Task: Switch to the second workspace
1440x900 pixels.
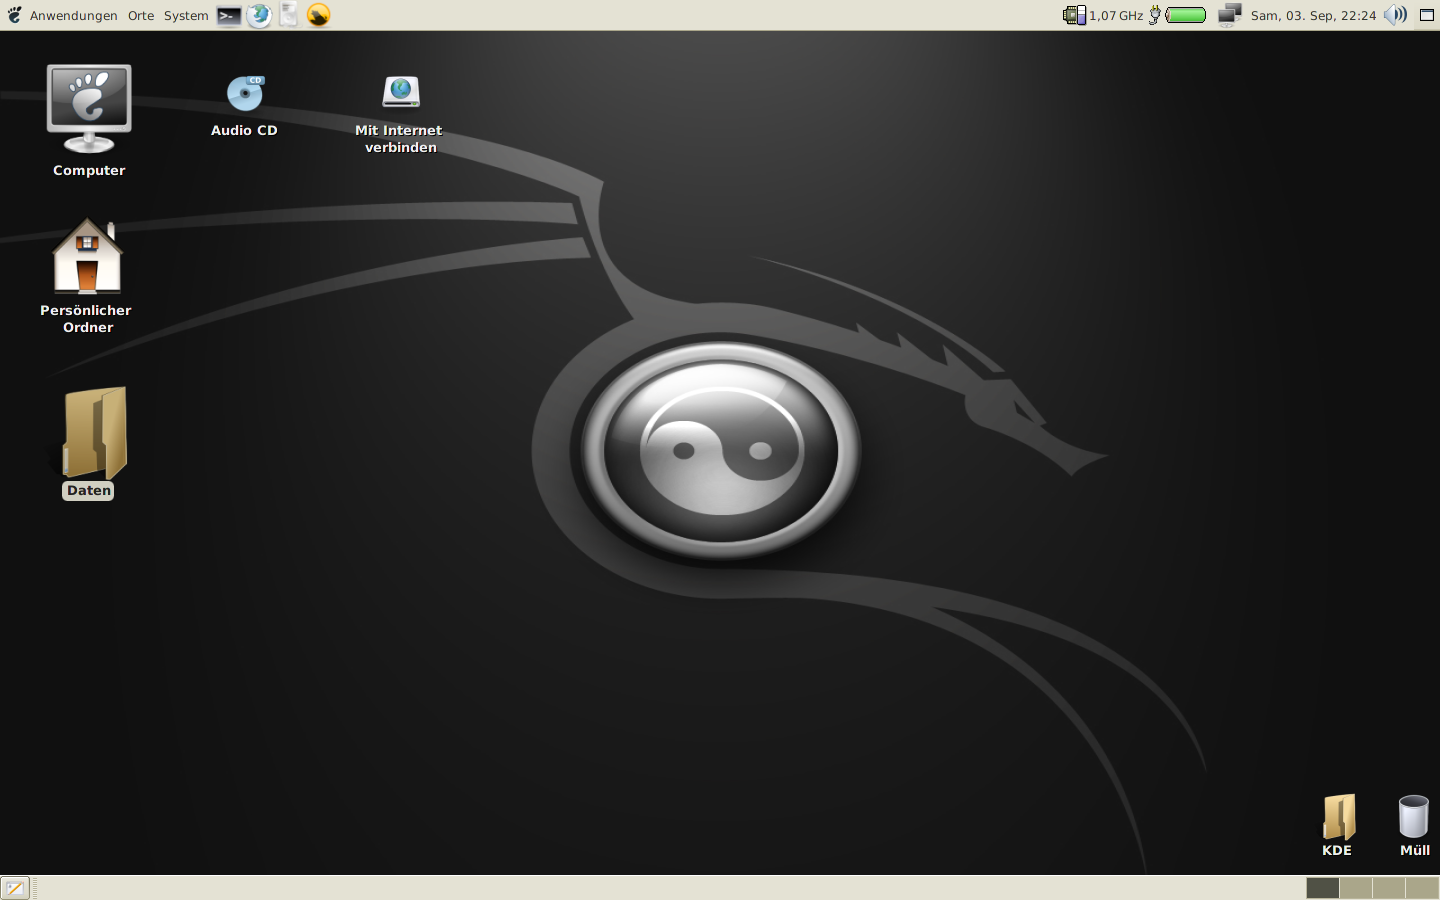Action: [1355, 888]
